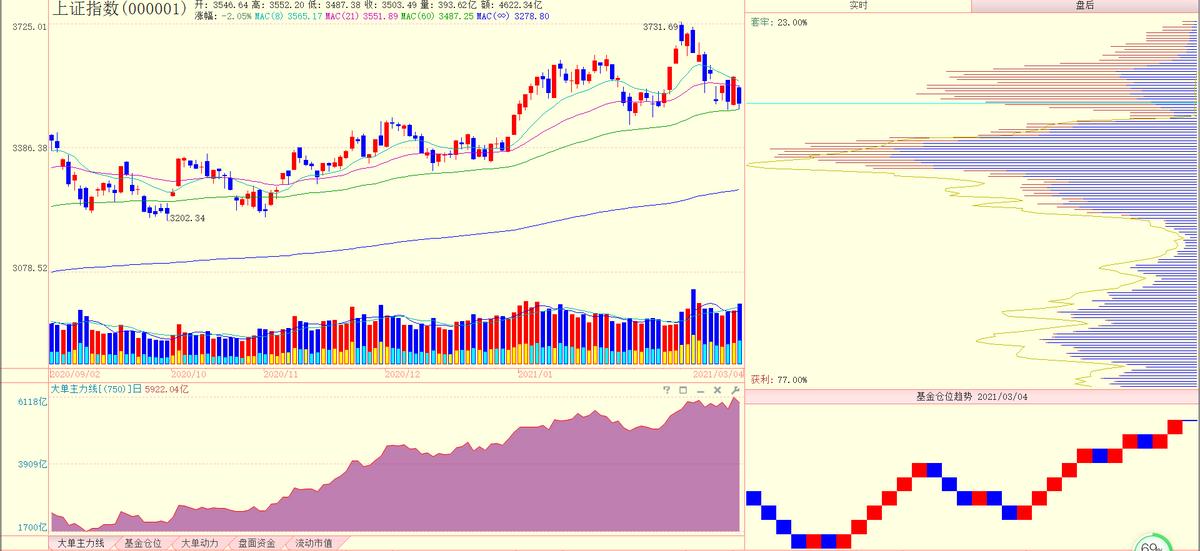Switch to the 盘面资金 tab
This screenshot has width=1200, height=551.
(x=256, y=543)
